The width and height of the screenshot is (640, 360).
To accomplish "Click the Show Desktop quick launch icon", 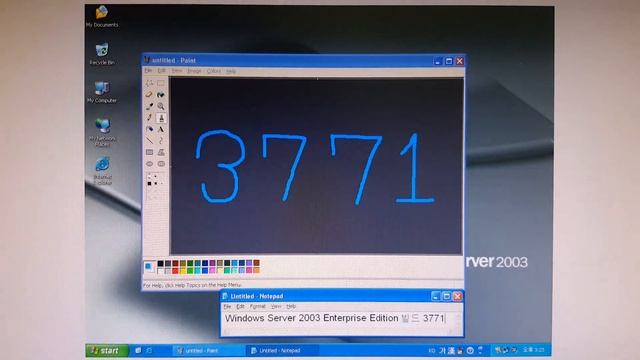I will point(138,351).
